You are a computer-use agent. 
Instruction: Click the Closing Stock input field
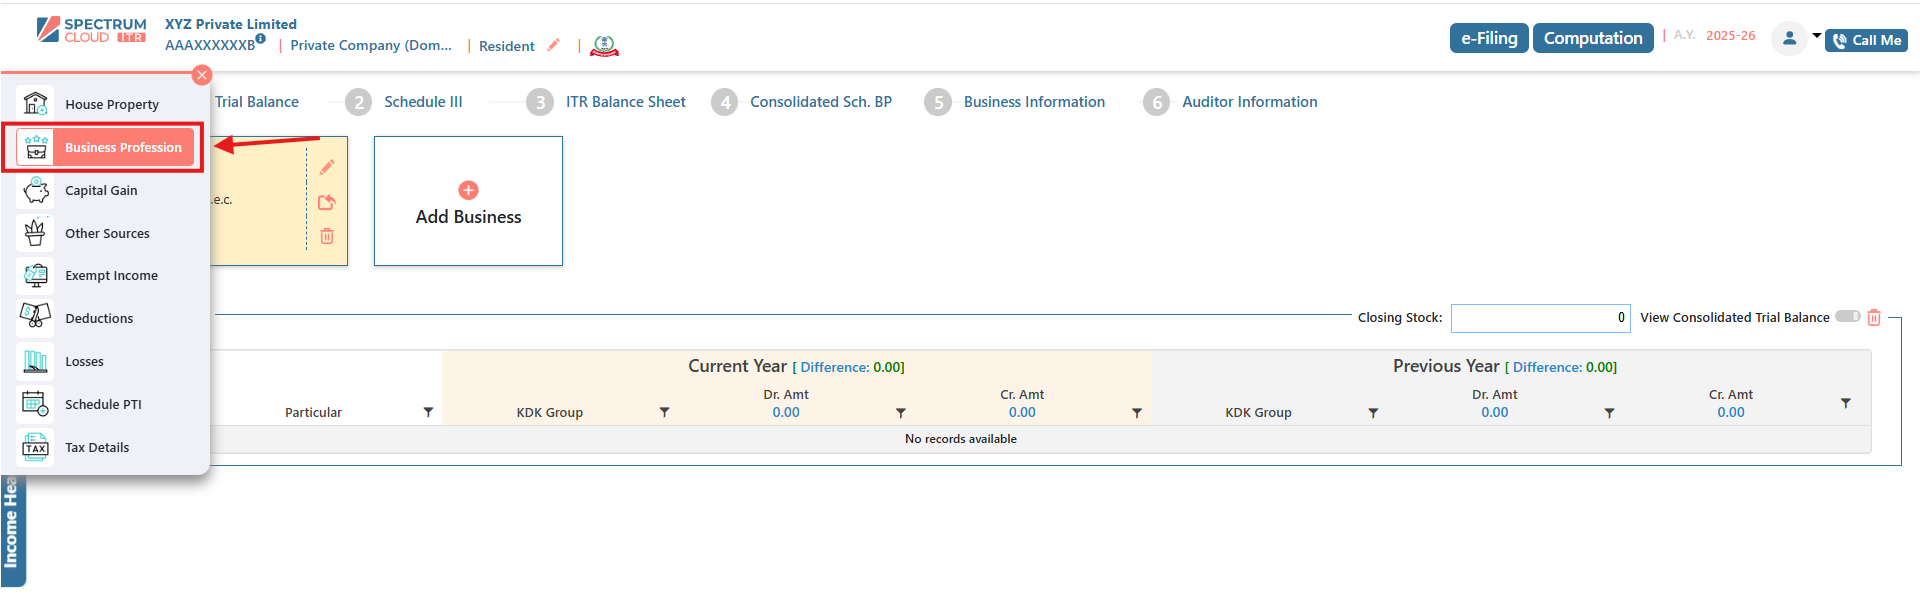click(1540, 318)
